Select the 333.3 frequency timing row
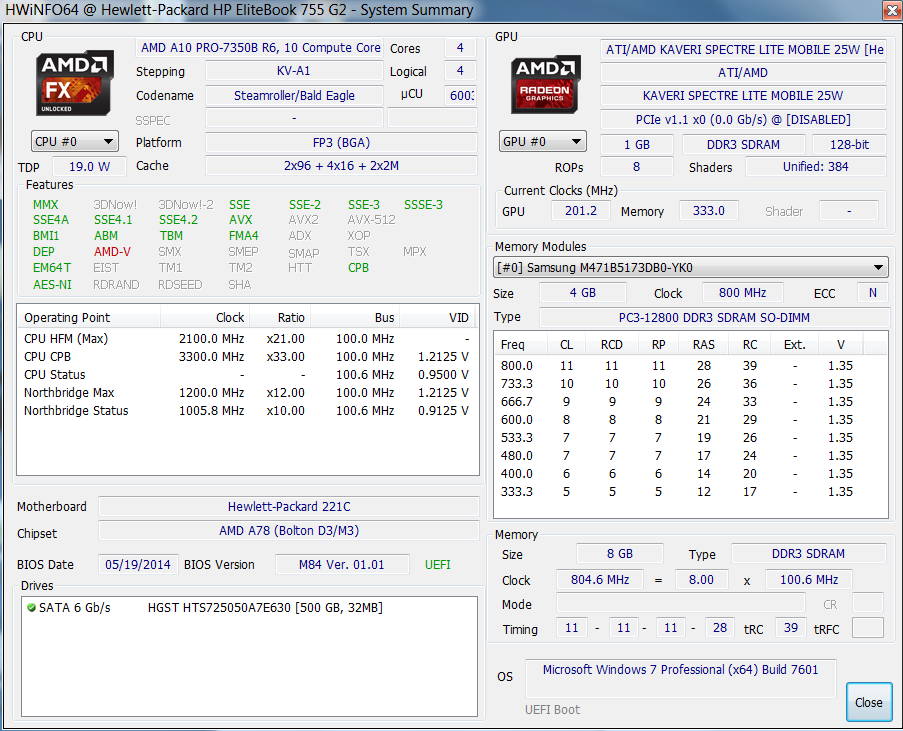The height and width of the screenshot is (731, 903). [690, 492]
